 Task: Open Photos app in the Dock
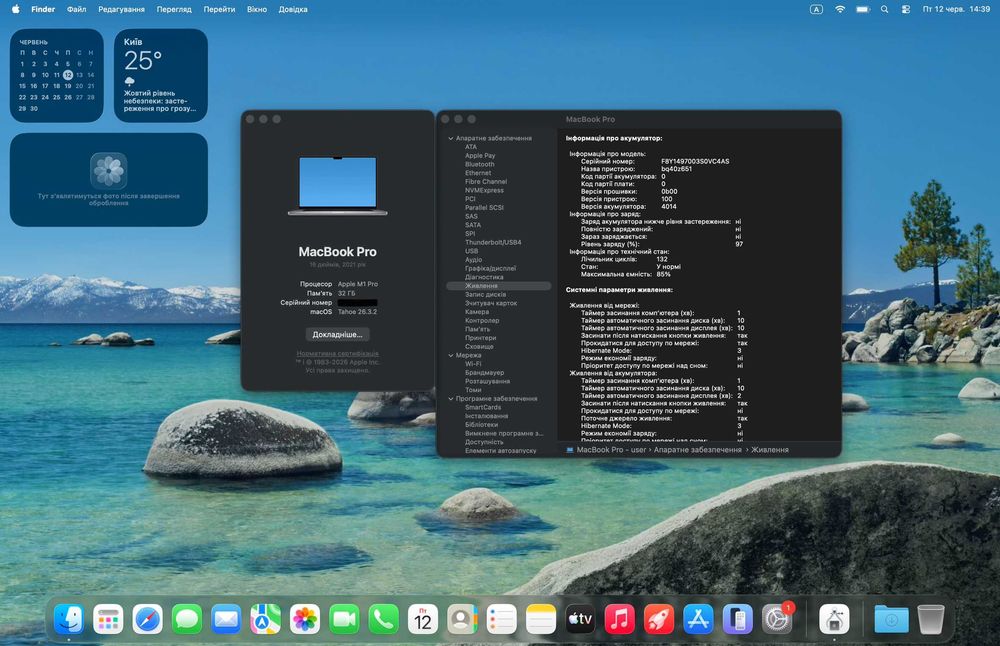(x=305, y=619)
